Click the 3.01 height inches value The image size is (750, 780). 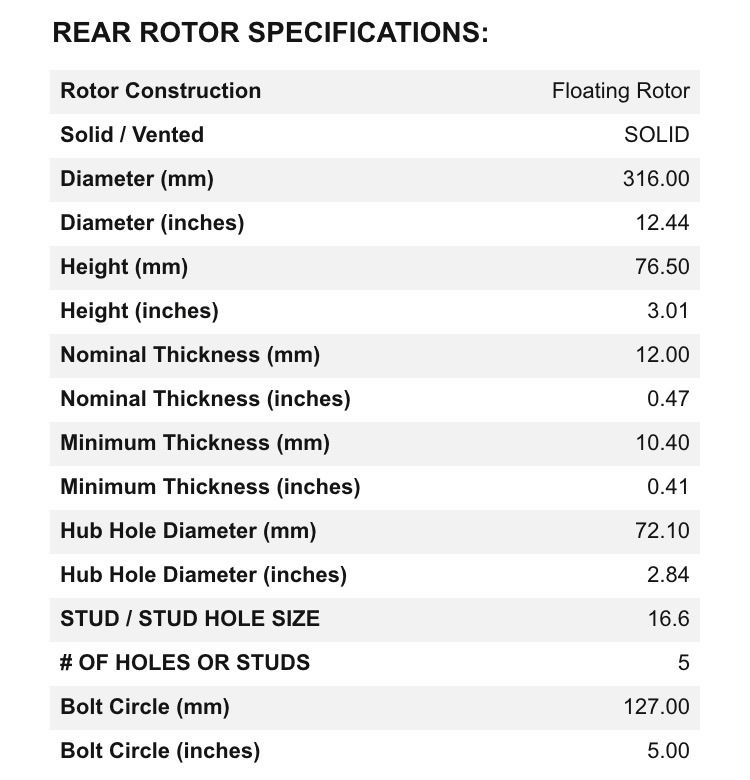pos(668,311)
